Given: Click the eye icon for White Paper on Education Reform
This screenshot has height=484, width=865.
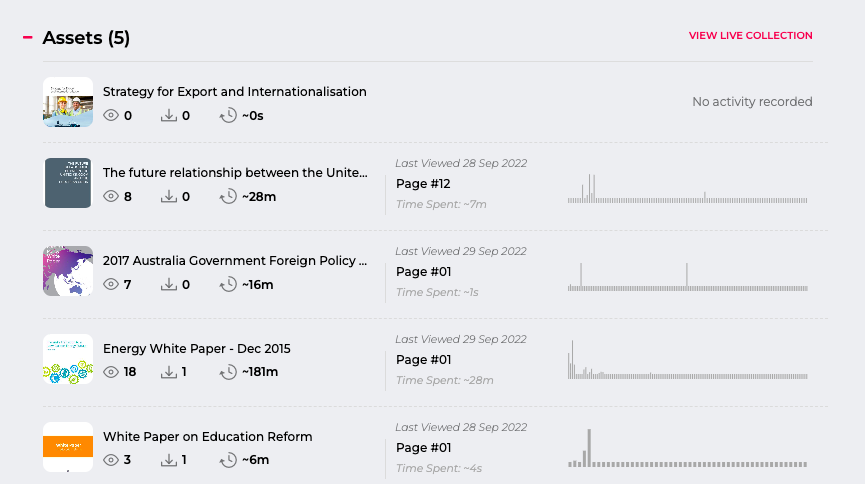Looking at the screenshot, I should [111, 460].
